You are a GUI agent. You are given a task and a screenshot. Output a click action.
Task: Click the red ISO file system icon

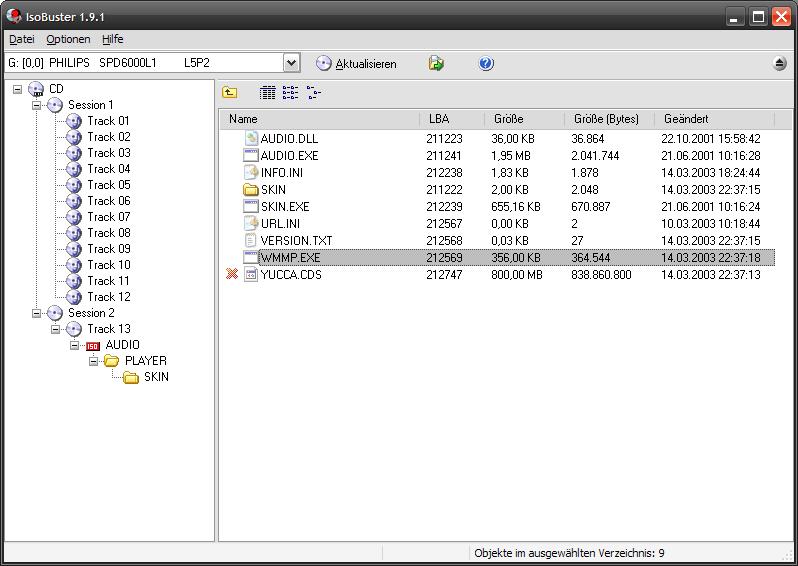pyautogui.click(x=93, y=346)
